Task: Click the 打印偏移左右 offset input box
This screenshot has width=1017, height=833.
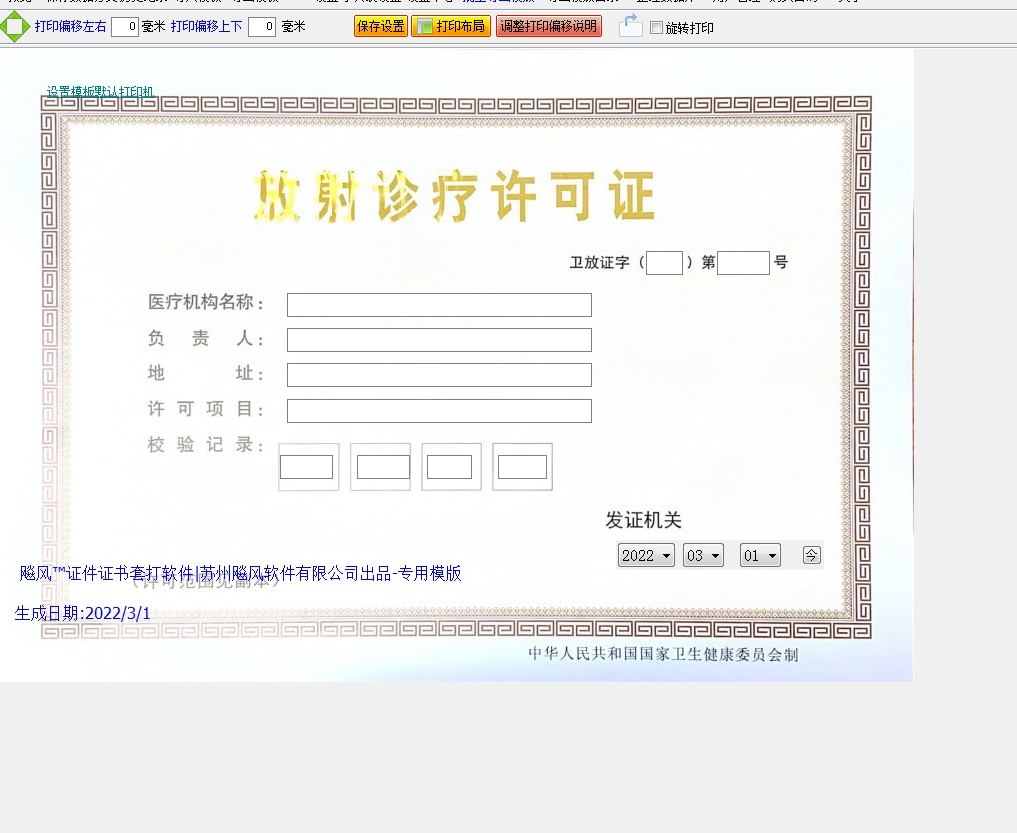Action: (125, 27)
